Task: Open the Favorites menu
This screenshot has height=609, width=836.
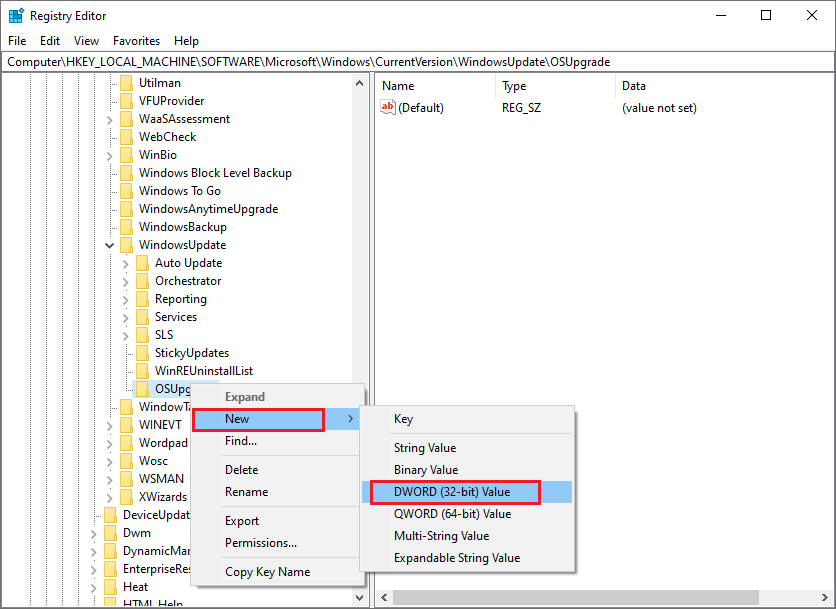Action: (136, 41)
